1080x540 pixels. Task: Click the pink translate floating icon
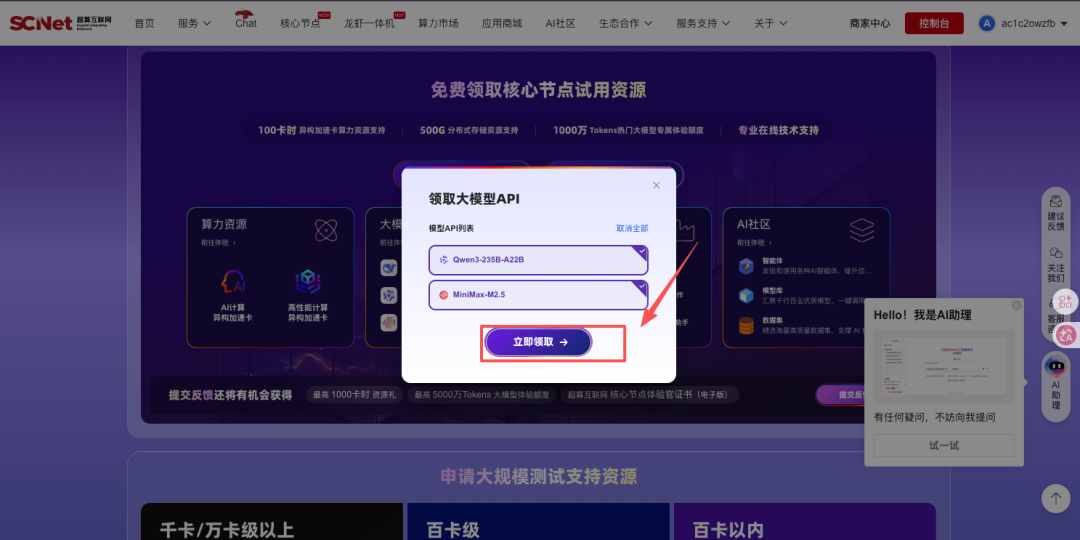pyautogui.click(x=1067, y=334)
